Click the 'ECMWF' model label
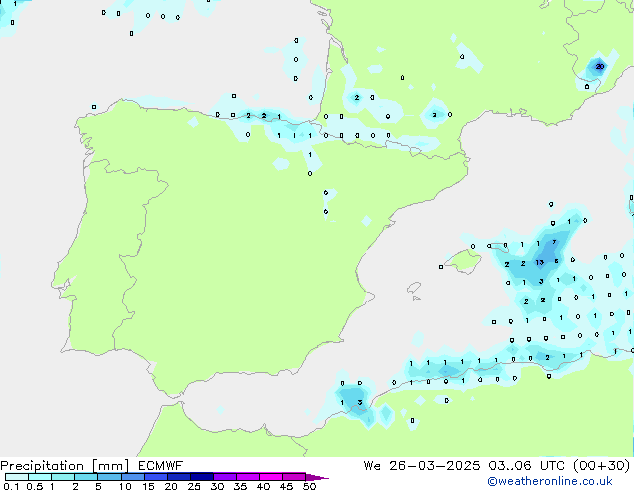 tap(161, 466)
